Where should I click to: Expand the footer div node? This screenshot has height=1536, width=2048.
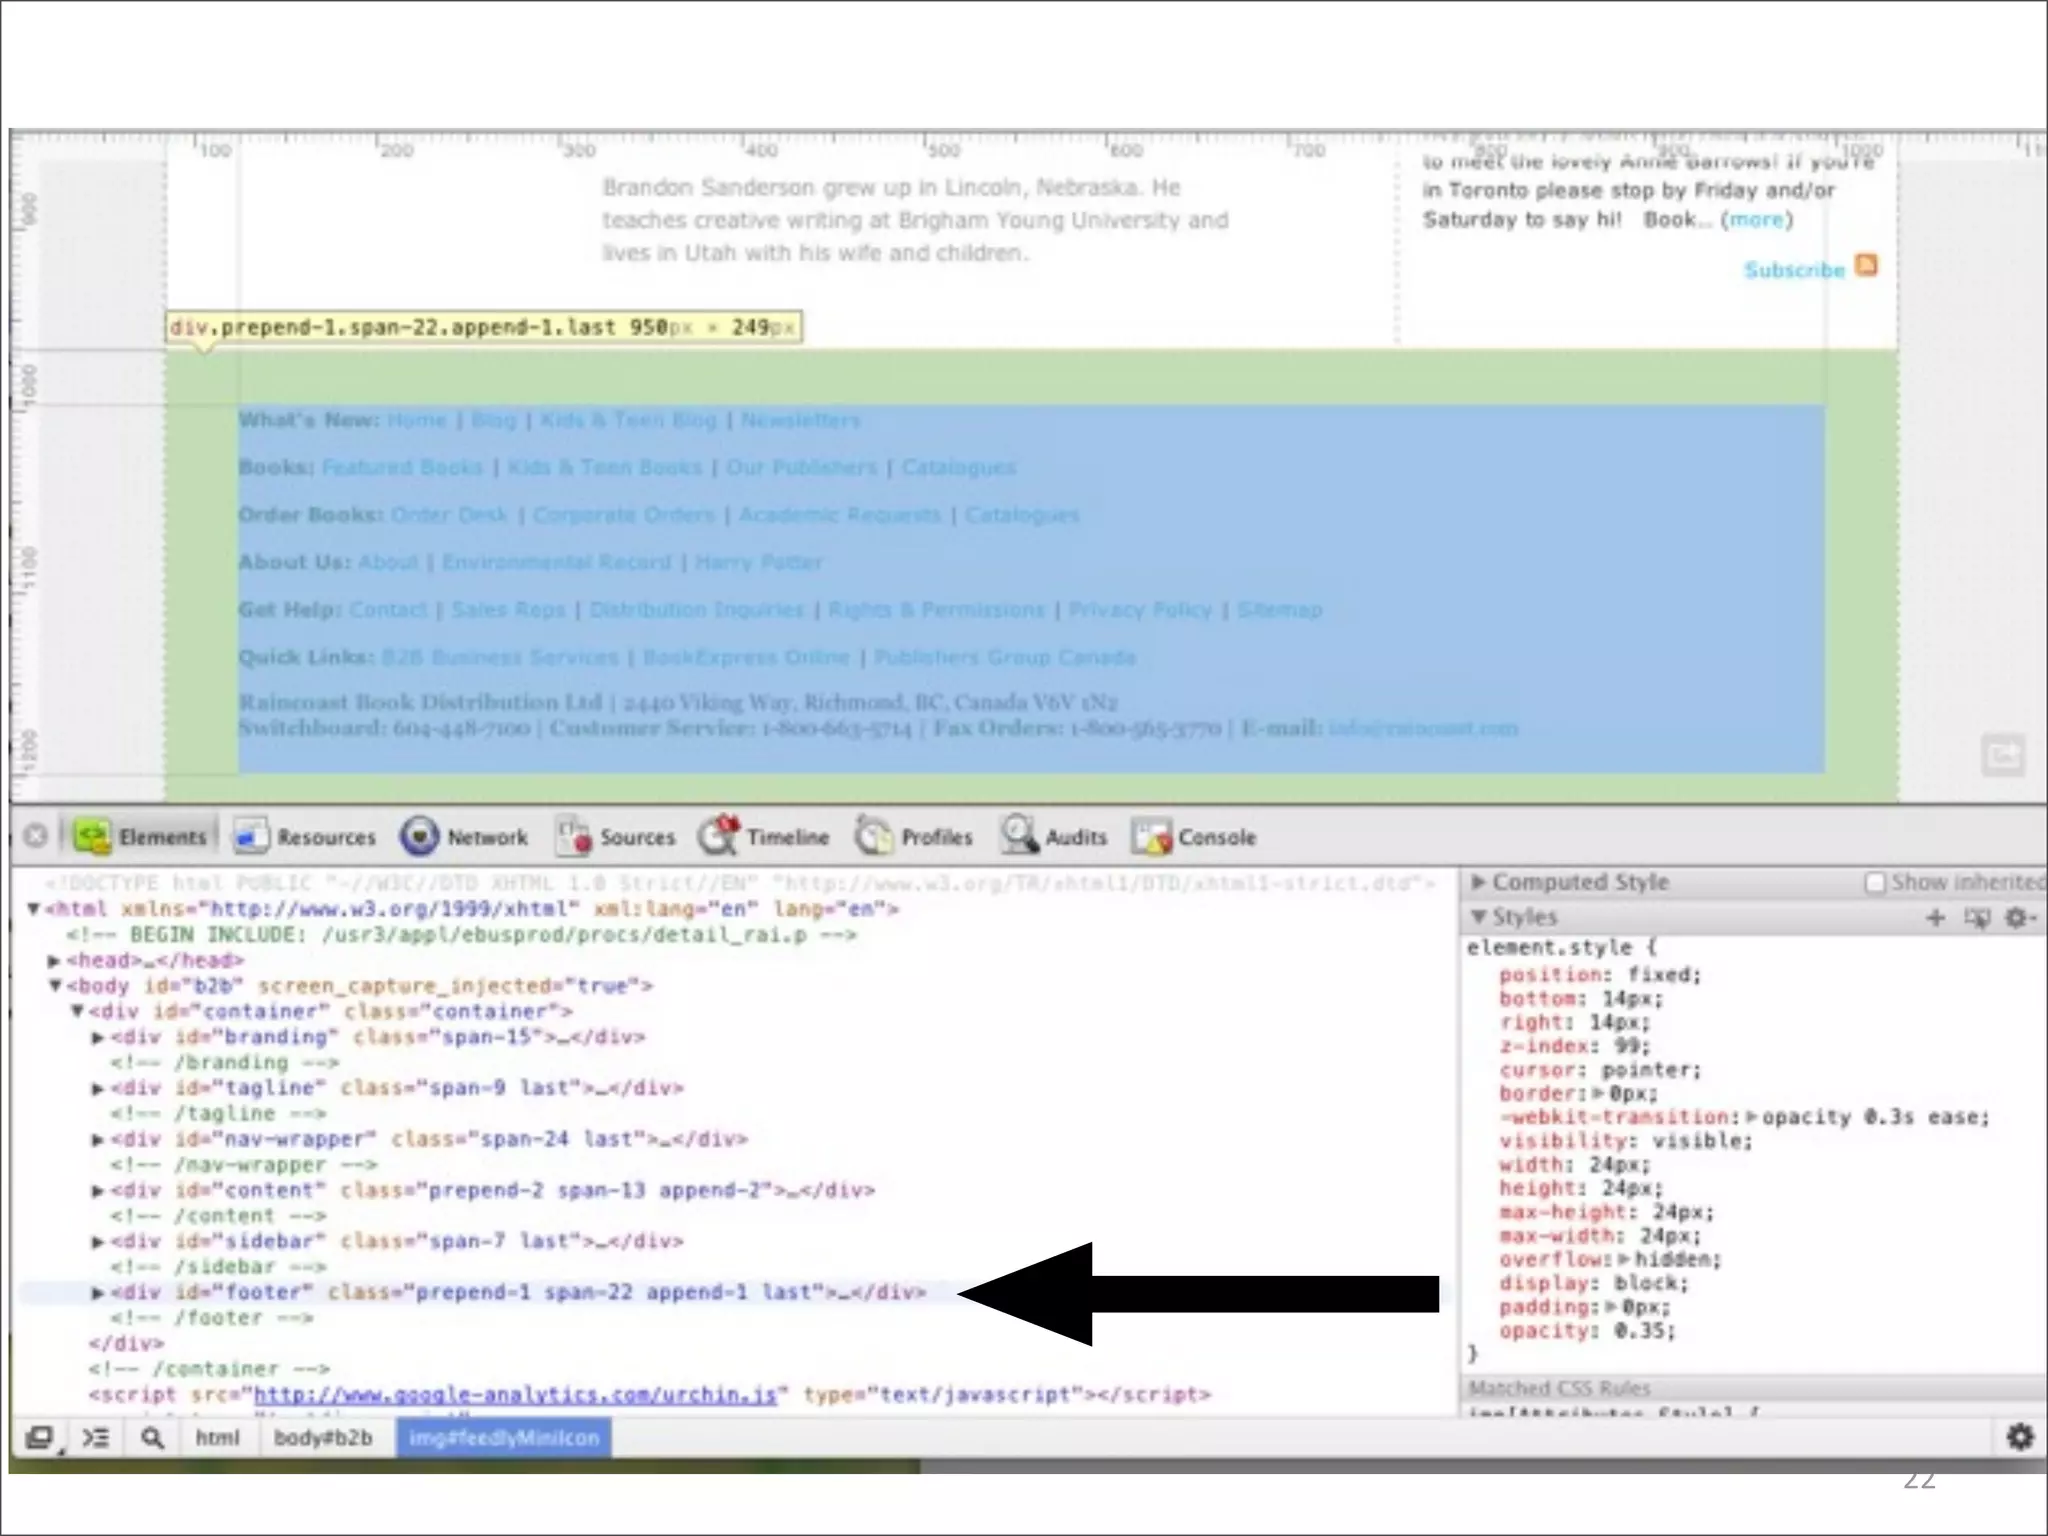tap(98, 1293)
